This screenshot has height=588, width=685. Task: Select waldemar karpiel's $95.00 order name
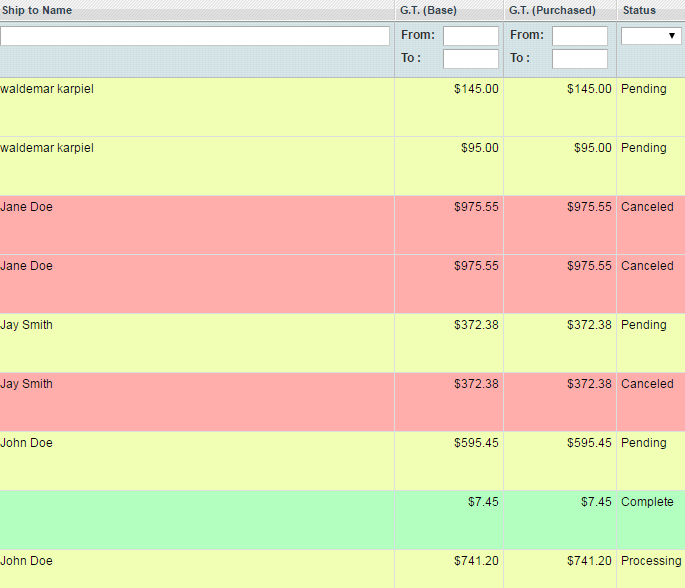tap(47, 148)
